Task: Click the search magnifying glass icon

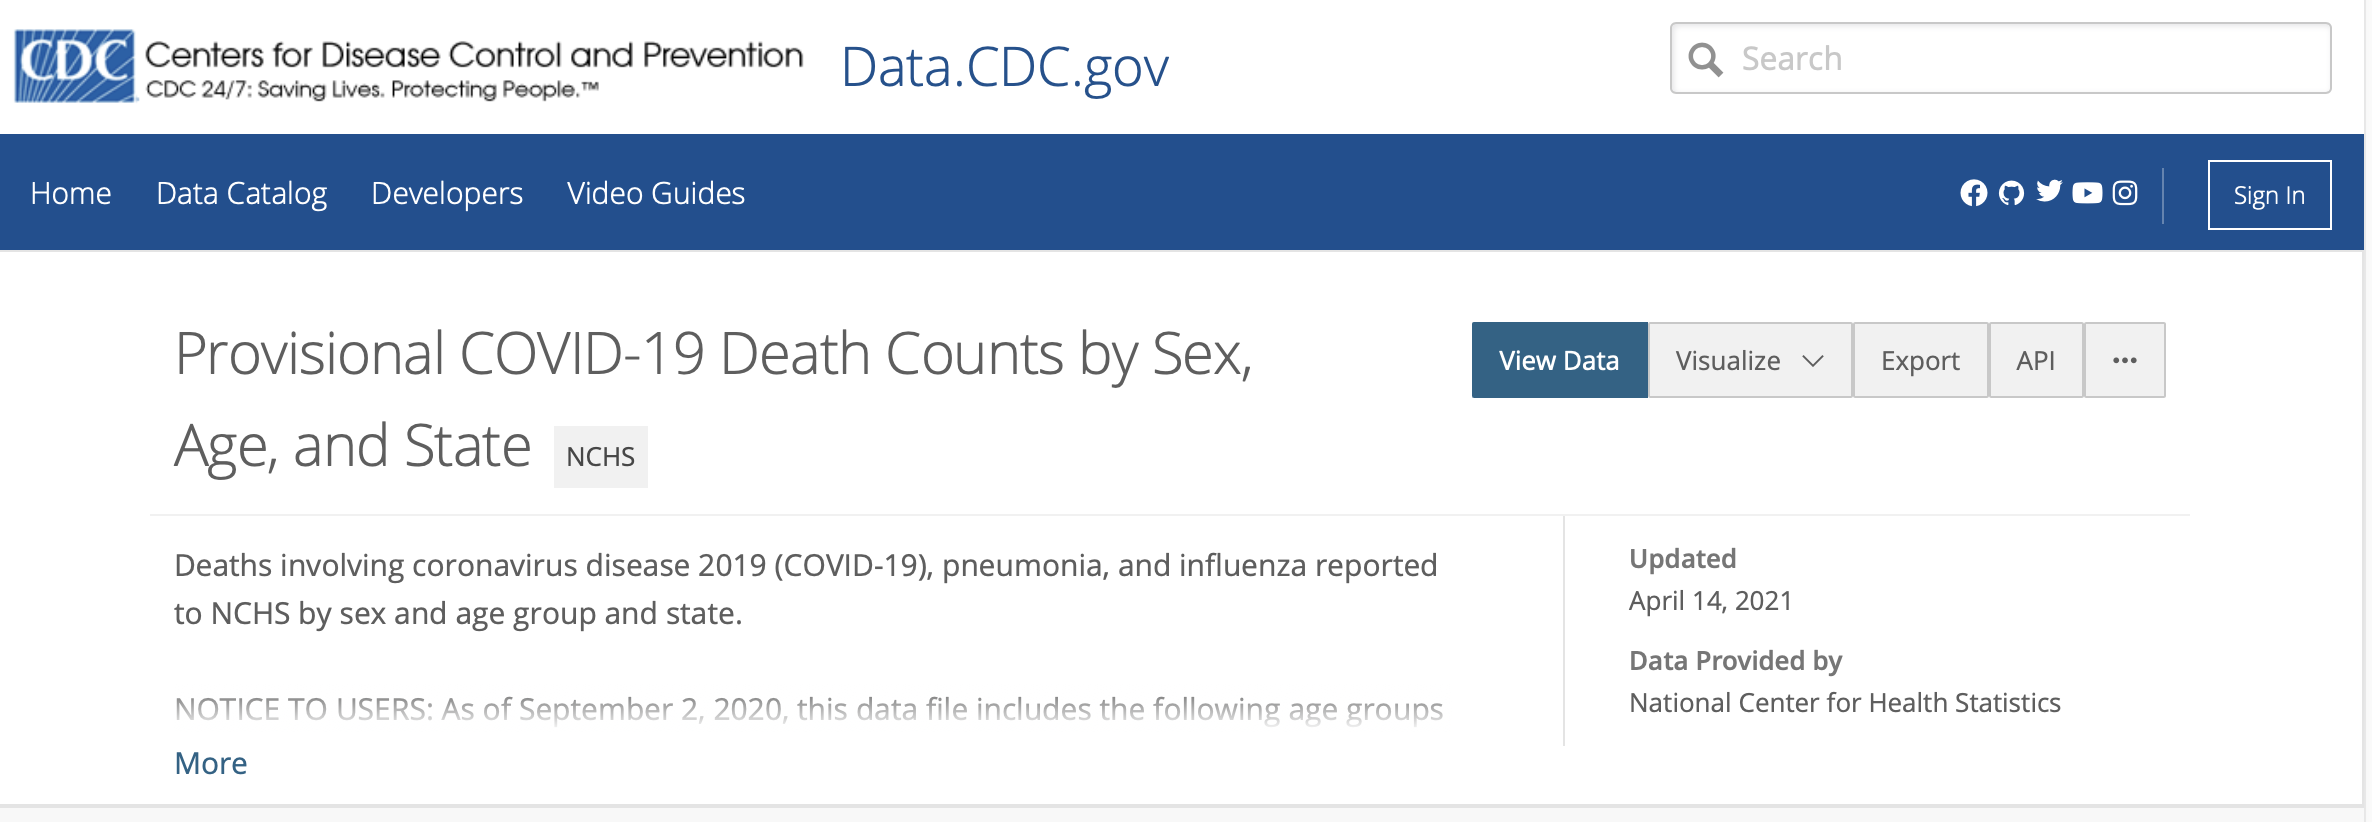Action: coord(1705,60)
